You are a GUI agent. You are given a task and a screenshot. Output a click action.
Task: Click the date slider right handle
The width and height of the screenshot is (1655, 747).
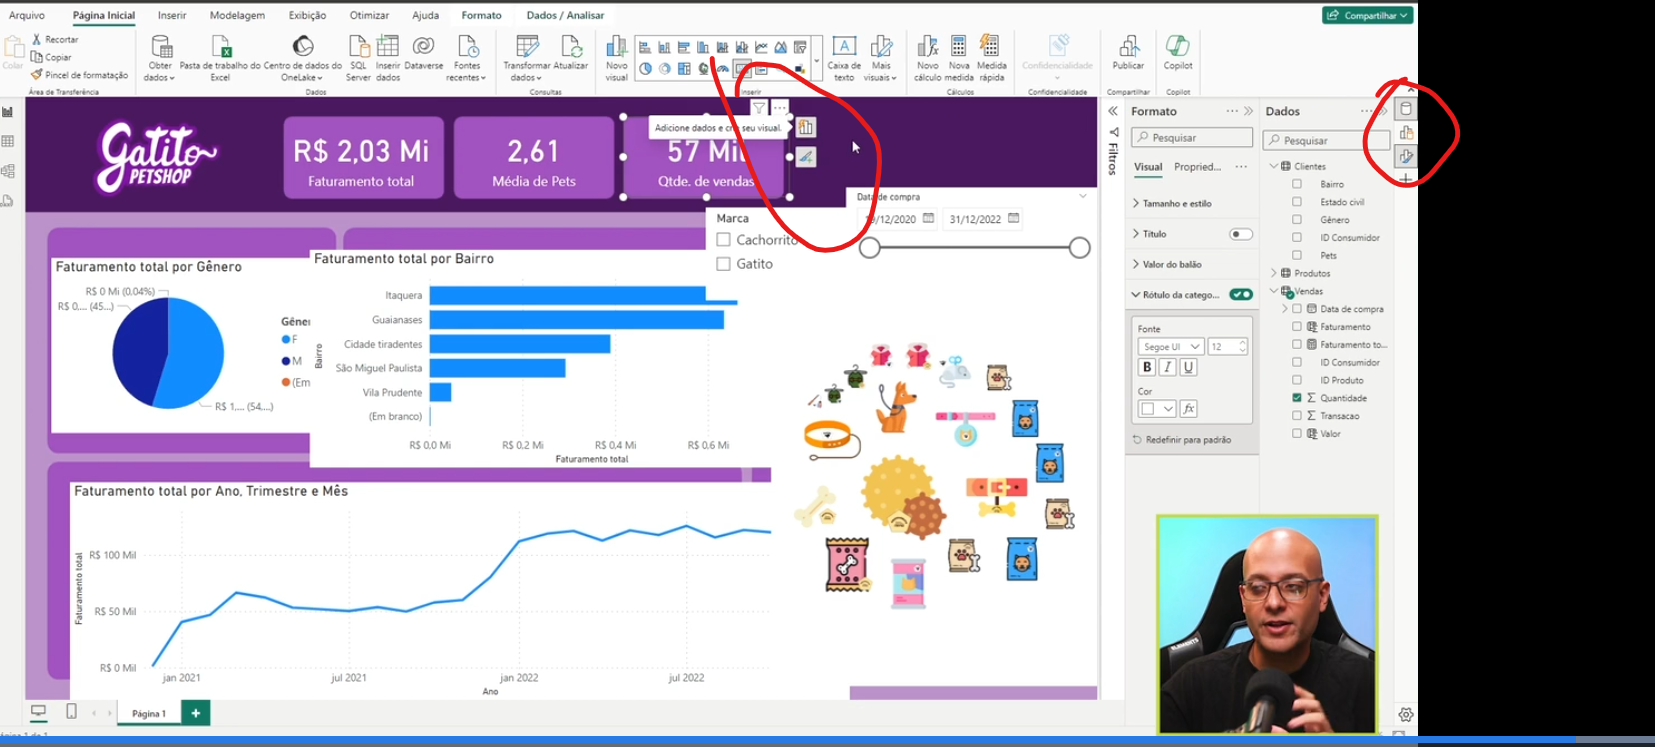[1079, 248]
